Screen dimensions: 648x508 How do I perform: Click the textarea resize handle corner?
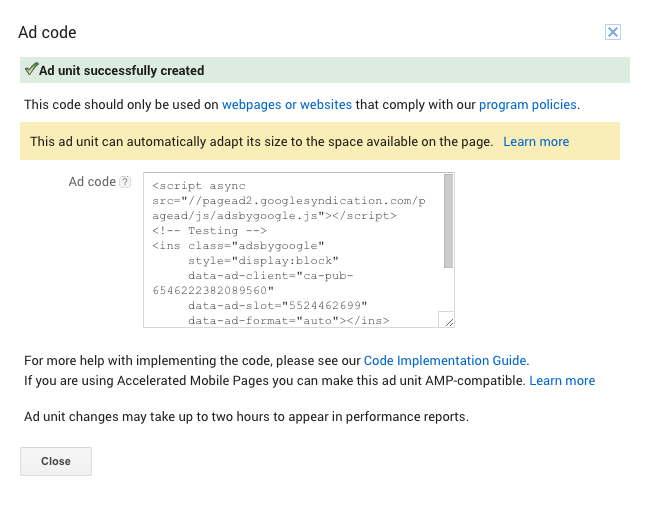[x=449, y=322]
